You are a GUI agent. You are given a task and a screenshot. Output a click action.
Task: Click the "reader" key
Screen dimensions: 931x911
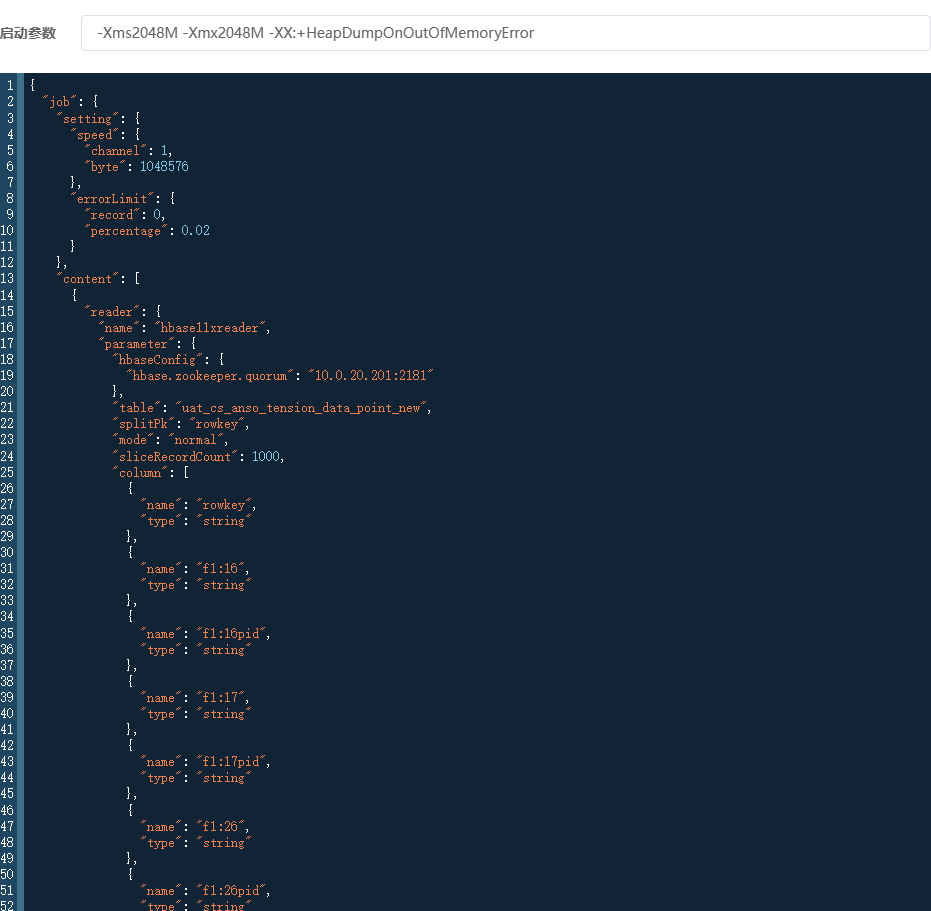[x=111, y=312]
